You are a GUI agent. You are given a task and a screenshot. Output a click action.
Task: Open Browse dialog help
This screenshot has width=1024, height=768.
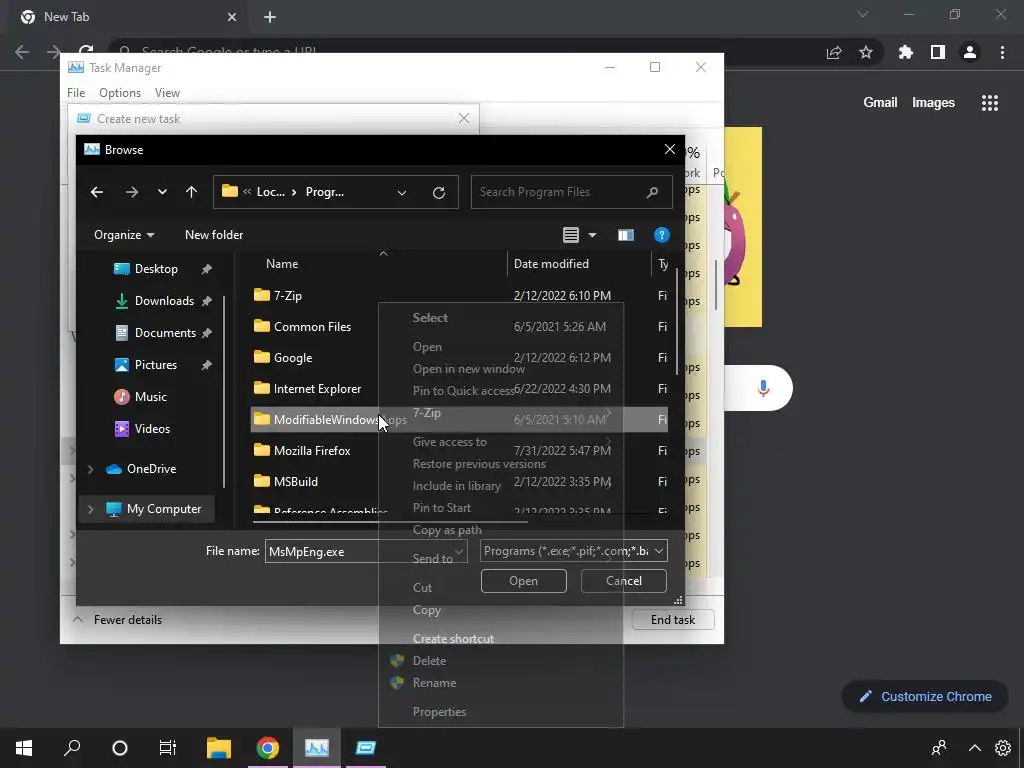[x=662, y=235]
